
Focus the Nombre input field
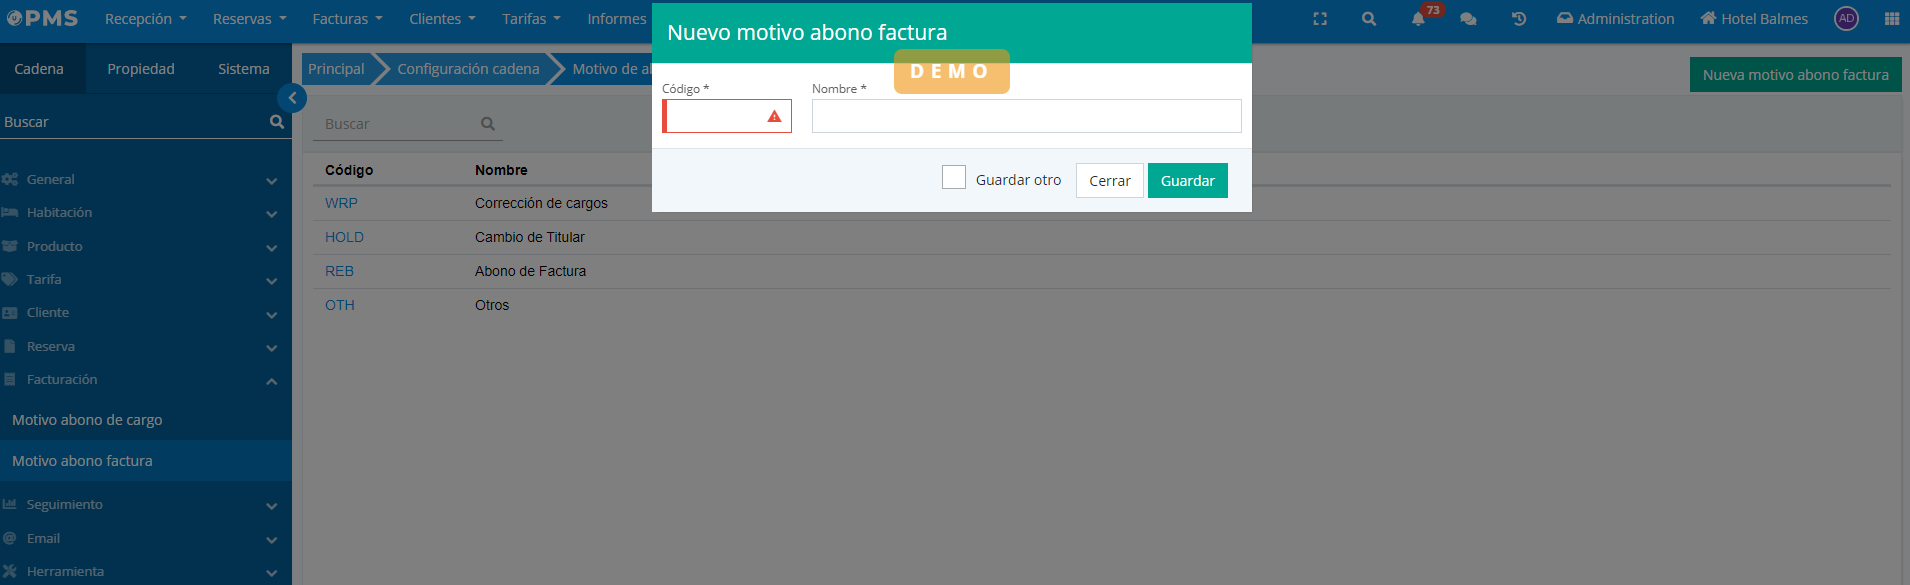pos(1026,116)
